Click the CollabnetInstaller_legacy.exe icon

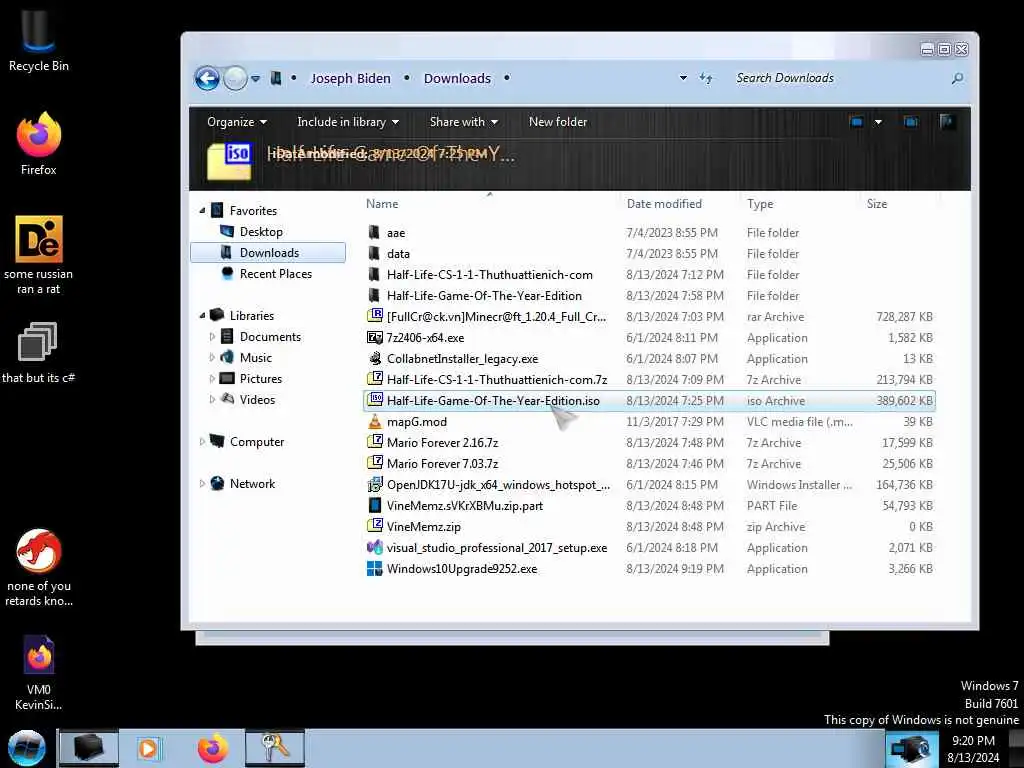375,359
